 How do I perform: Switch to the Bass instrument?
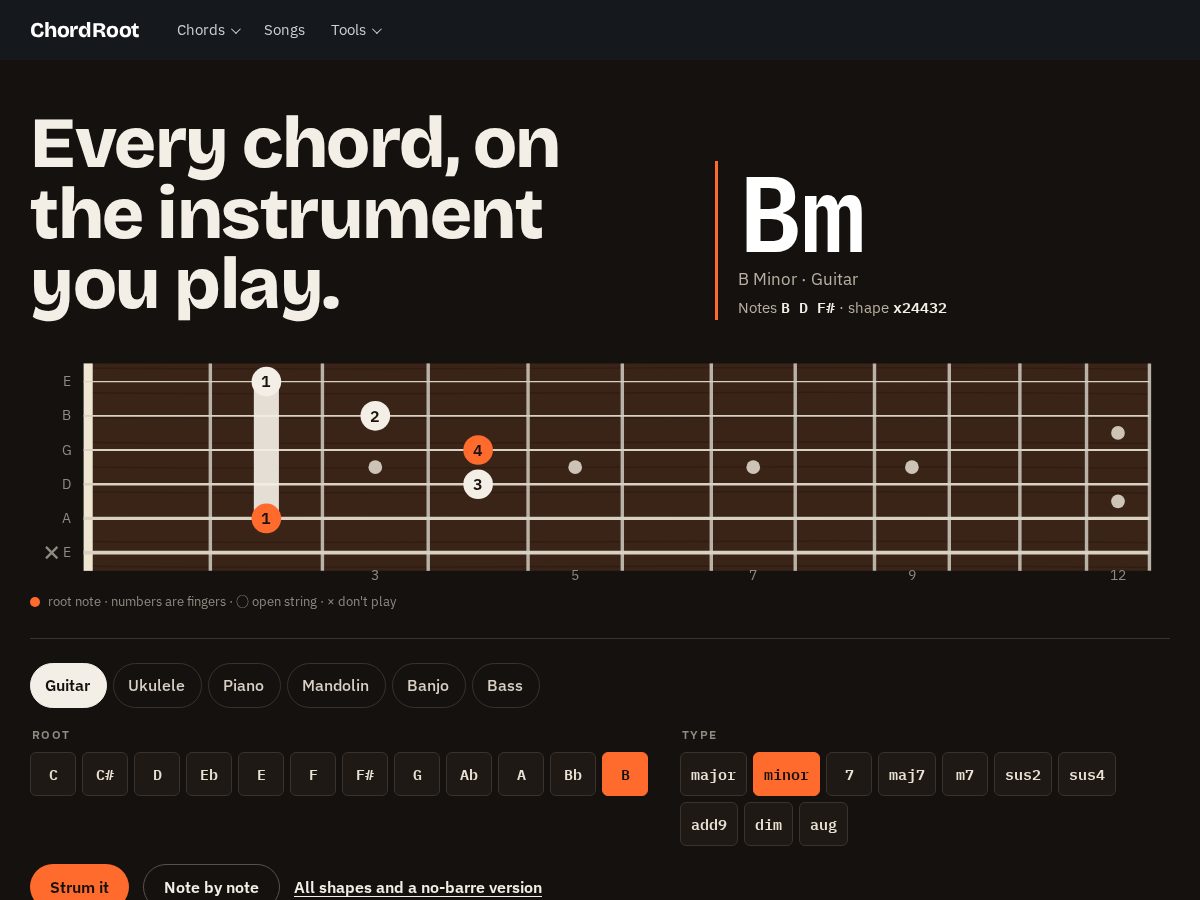(505, 685)
